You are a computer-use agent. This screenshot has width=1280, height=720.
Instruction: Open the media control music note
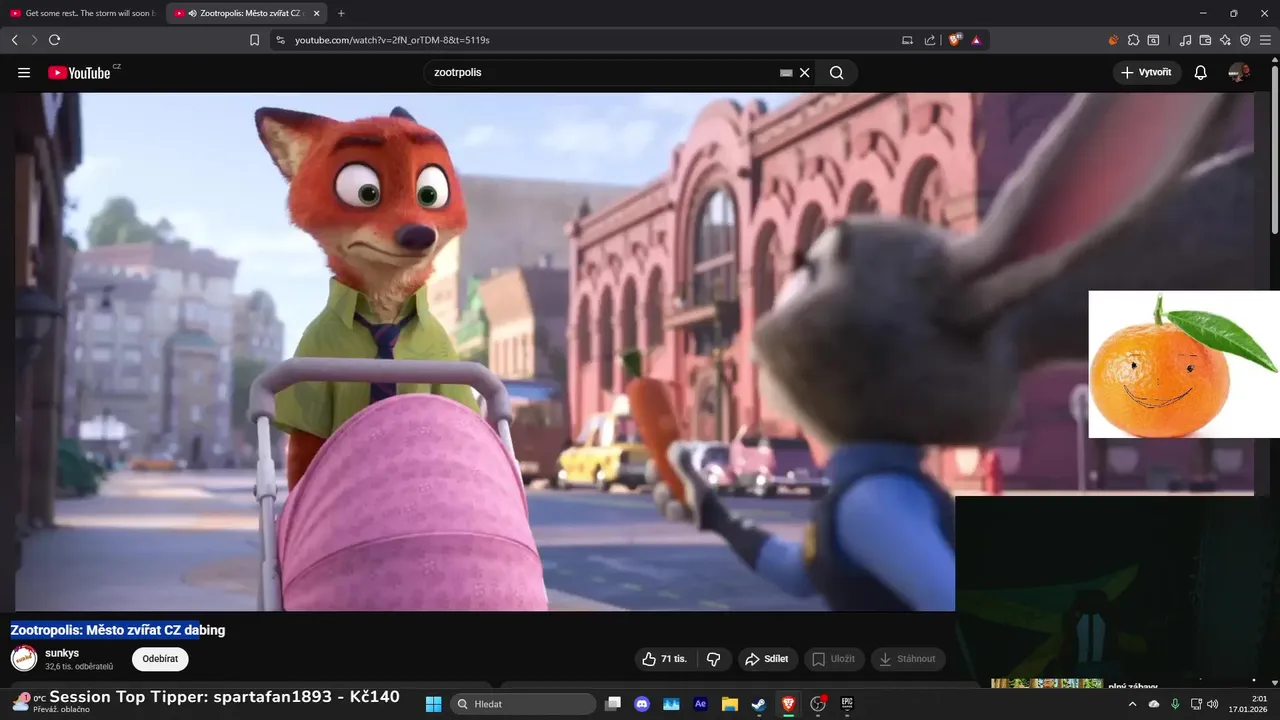1185,40
